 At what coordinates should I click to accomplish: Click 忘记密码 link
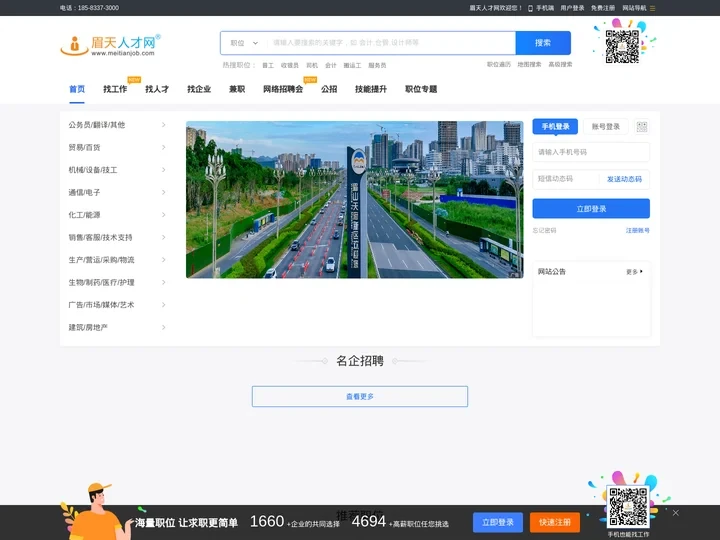[544, 231]
